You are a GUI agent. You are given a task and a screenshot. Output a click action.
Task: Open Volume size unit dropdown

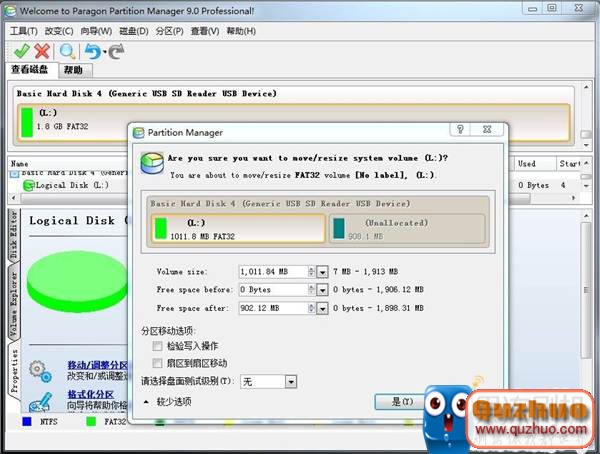coord(323,272)
